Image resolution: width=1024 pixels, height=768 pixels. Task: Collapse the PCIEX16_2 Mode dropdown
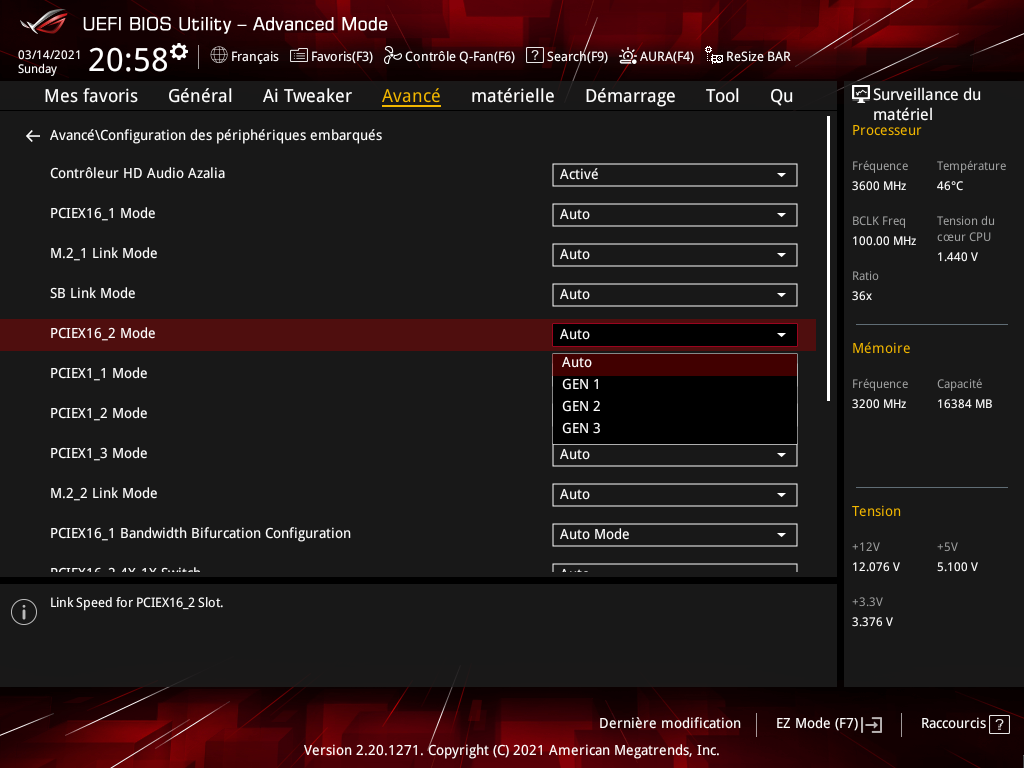pos(675,335)
